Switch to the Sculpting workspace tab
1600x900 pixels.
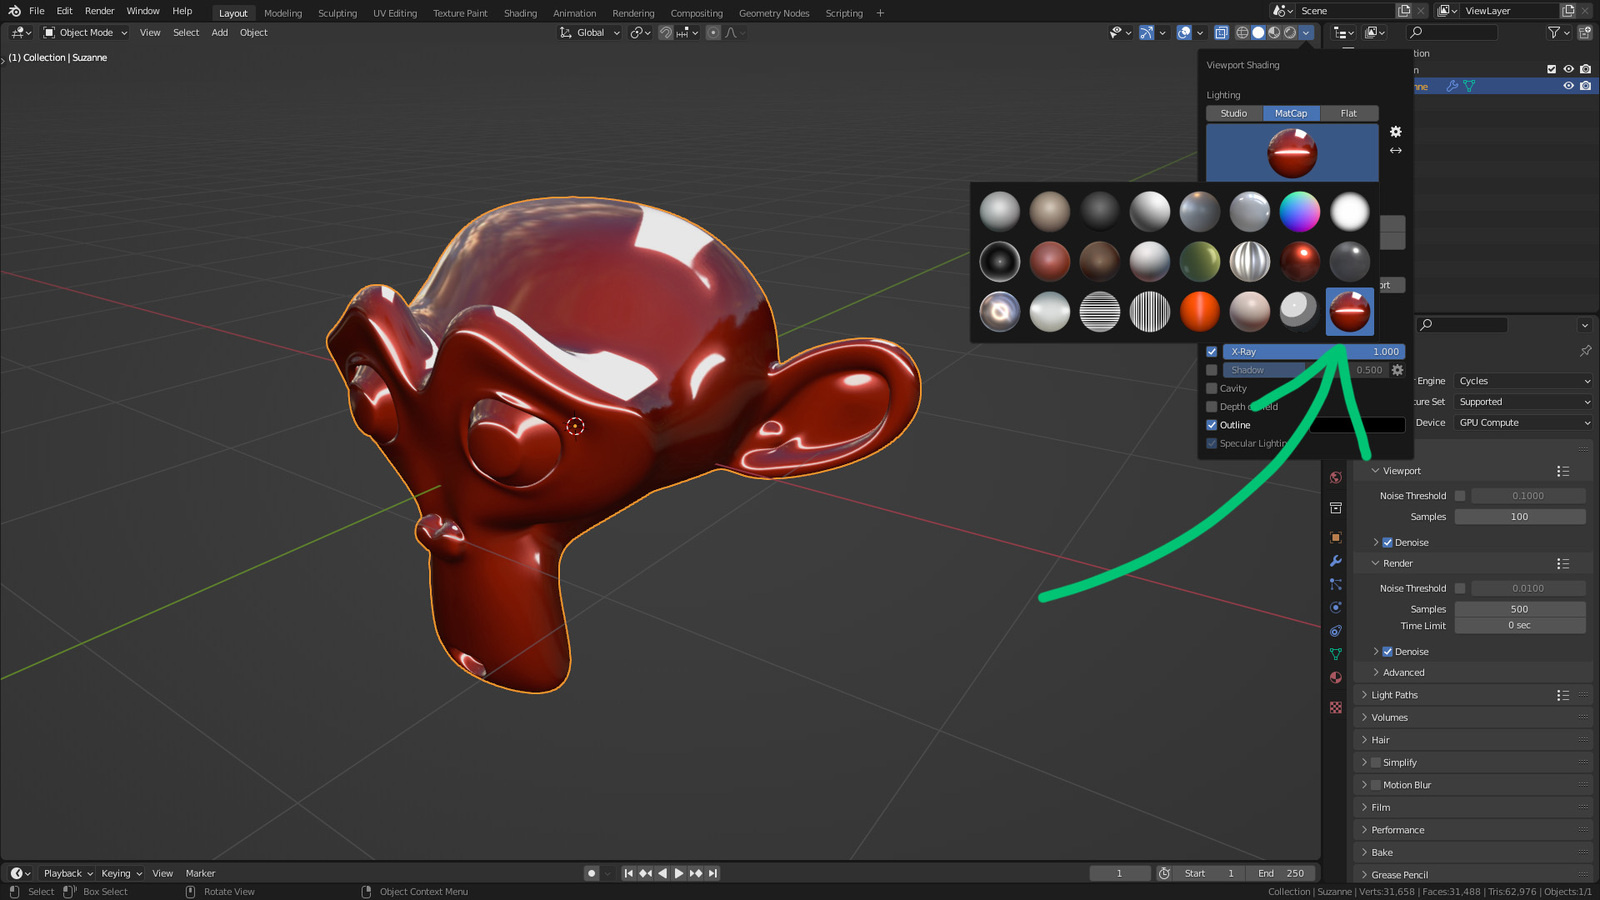337,13
